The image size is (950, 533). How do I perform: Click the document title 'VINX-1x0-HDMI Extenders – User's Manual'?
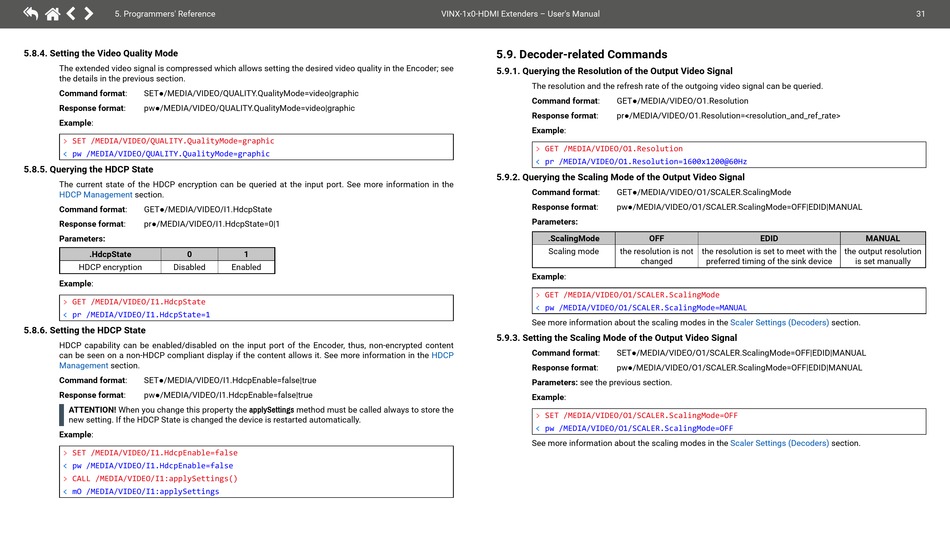pyautogui.click(x=520, y=14)
